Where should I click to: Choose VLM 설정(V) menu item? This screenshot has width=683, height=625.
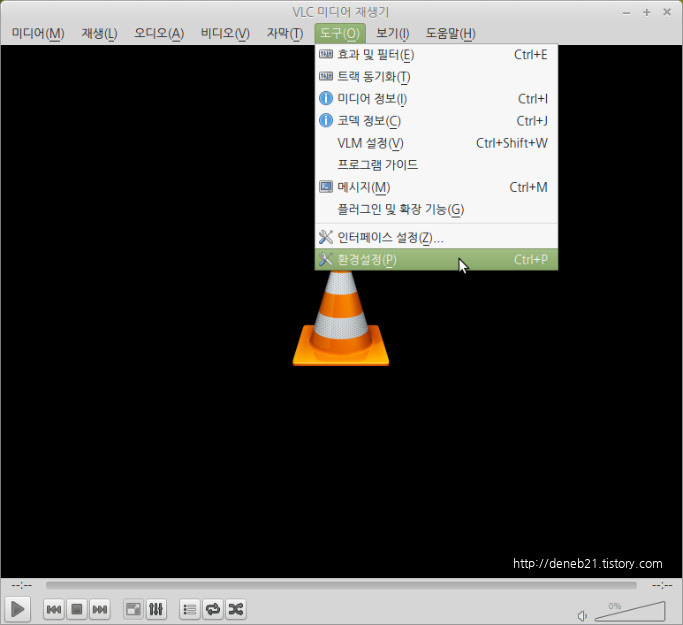436,143
